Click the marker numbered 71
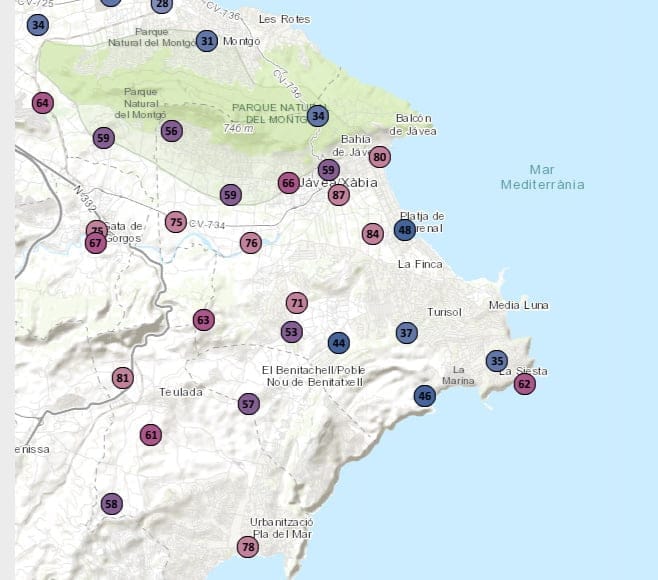Image resolution: width=658 pixels, height=580 pixels. pyautogui.click(x=296, y=303)
